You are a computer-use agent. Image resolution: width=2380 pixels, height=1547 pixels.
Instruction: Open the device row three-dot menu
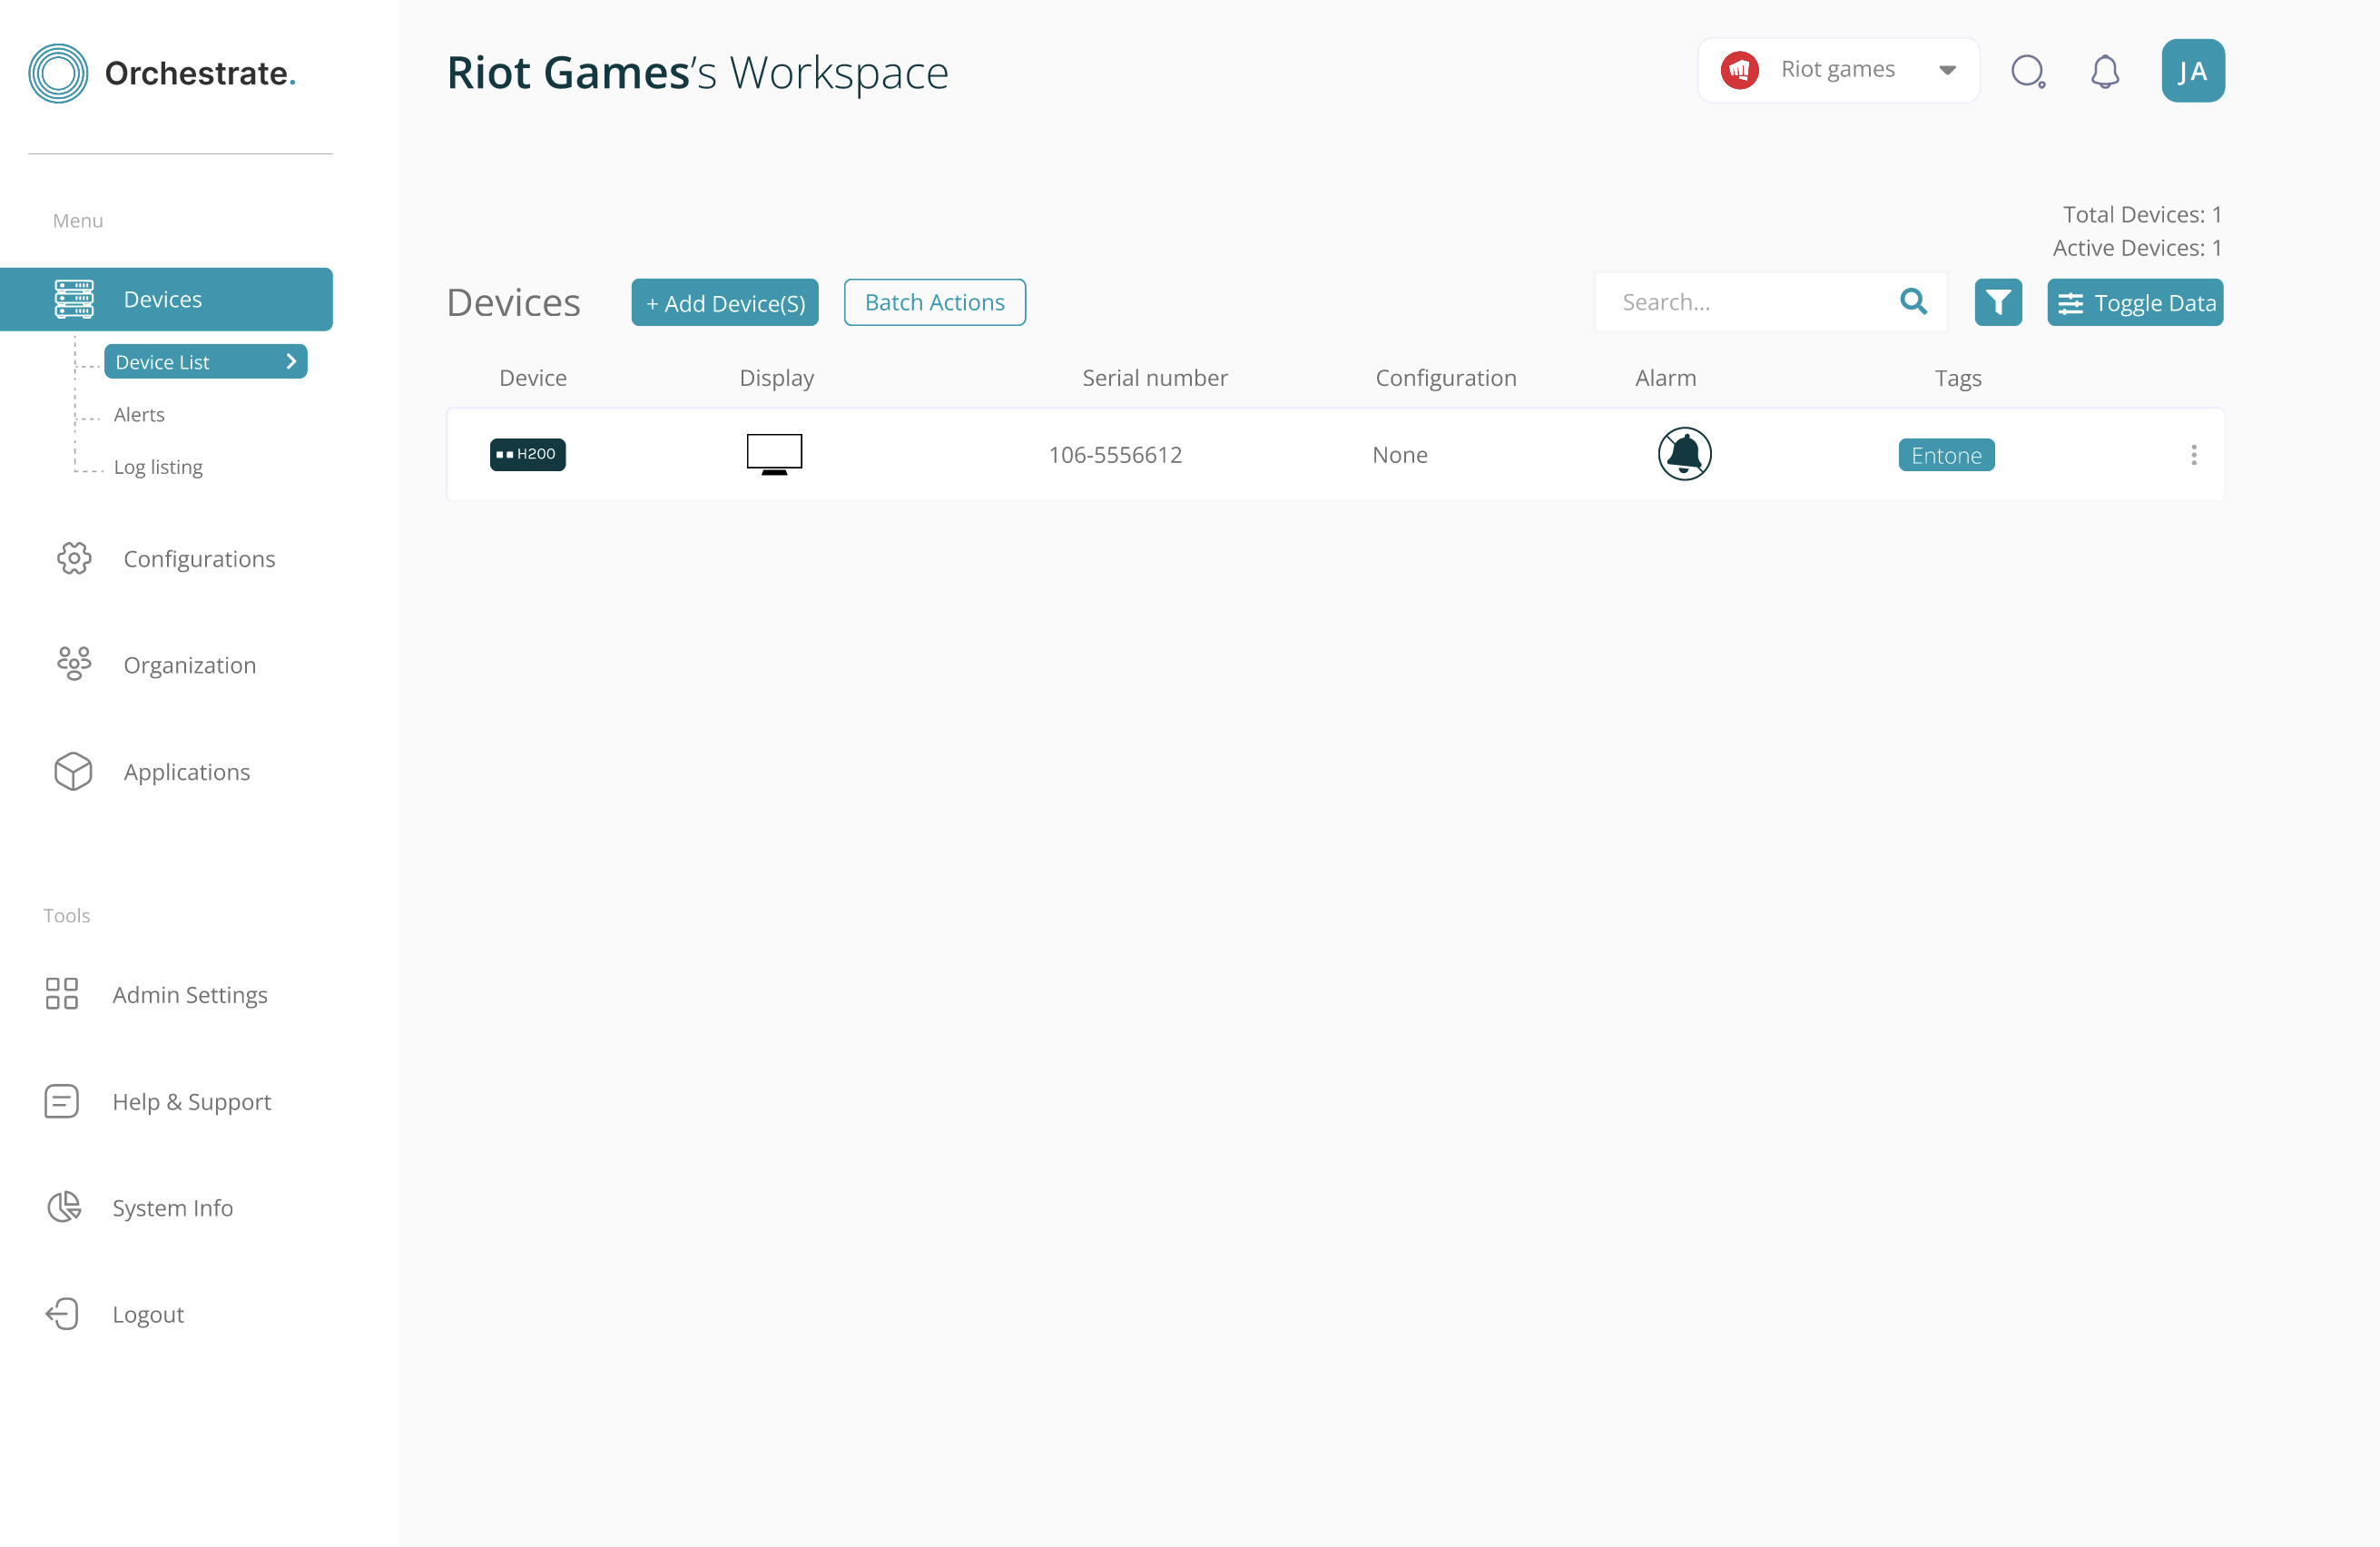tap(2193, 455)
